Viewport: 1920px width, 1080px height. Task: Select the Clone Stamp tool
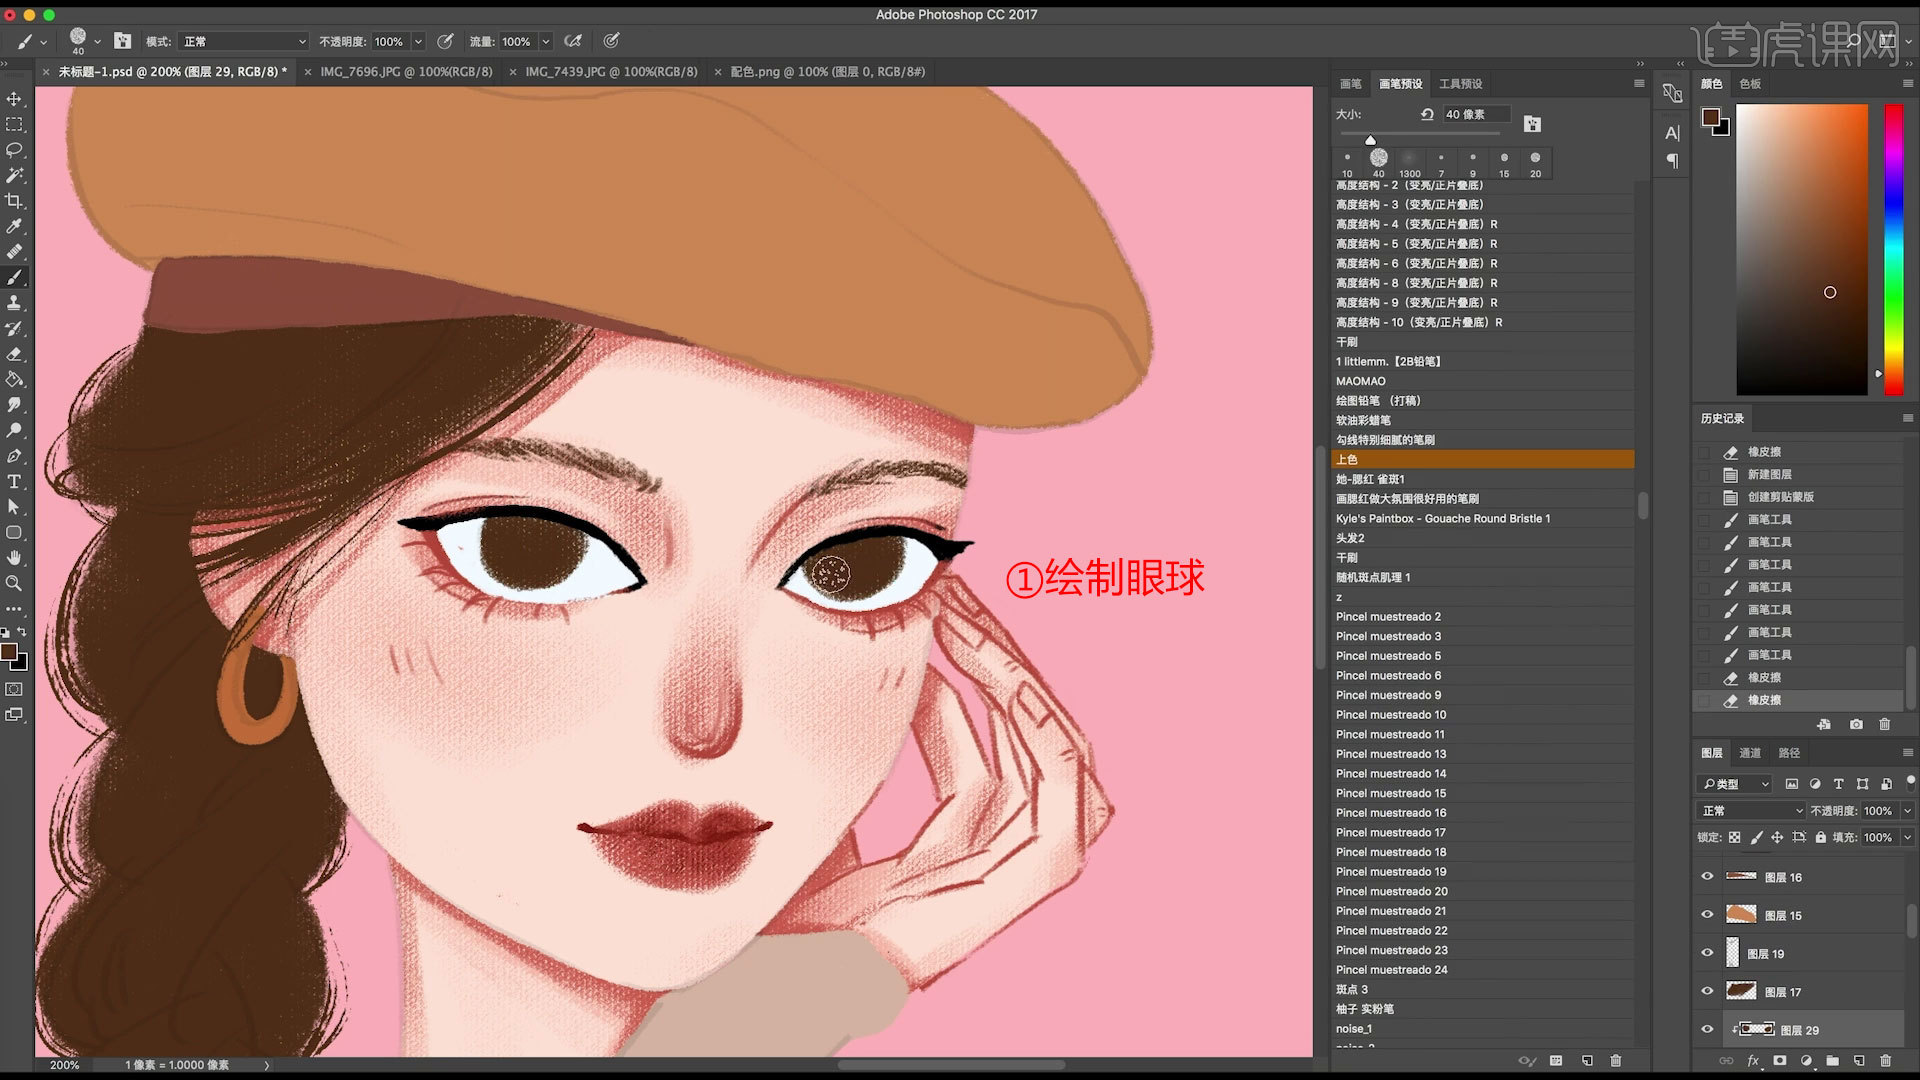(15, 303)
